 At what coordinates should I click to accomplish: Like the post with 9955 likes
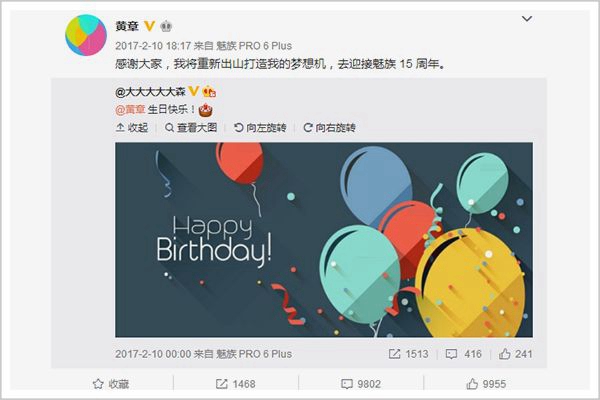tap(486, 384)
